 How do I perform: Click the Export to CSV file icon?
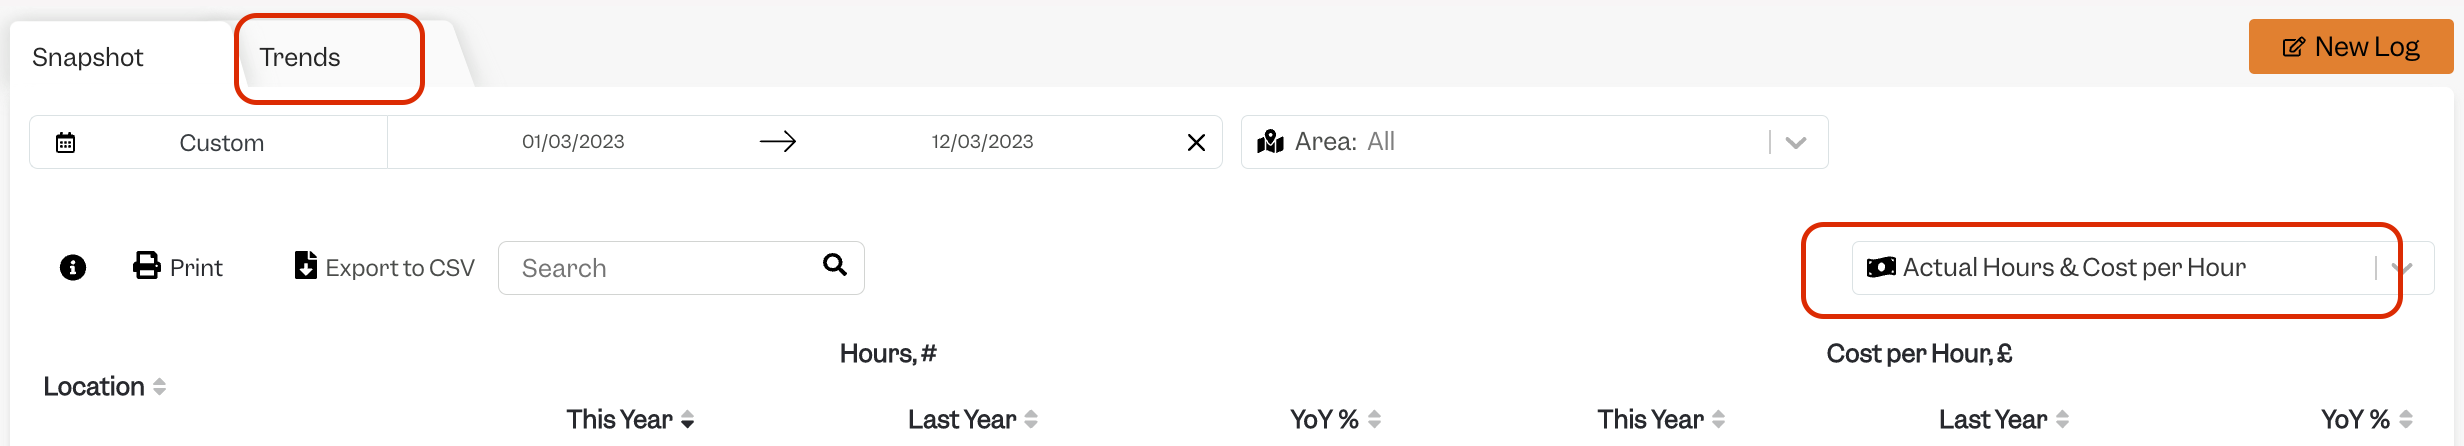click(x=306, y=266)
